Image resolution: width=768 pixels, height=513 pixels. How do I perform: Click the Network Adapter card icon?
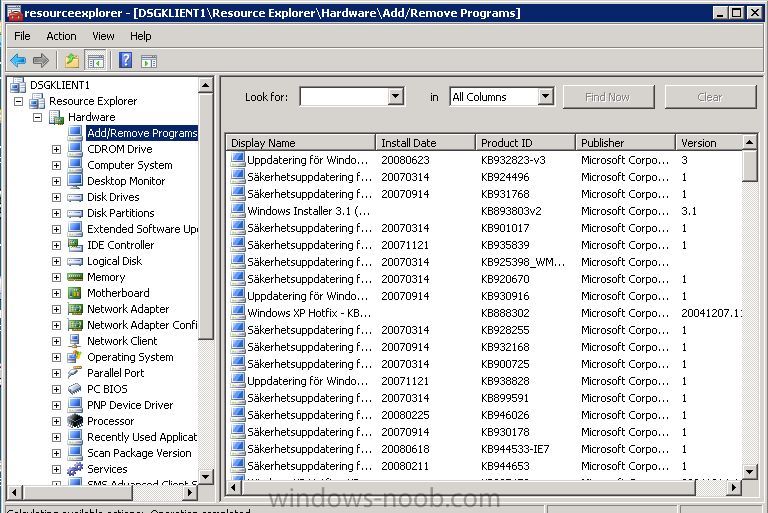click(x=75, y=309)
